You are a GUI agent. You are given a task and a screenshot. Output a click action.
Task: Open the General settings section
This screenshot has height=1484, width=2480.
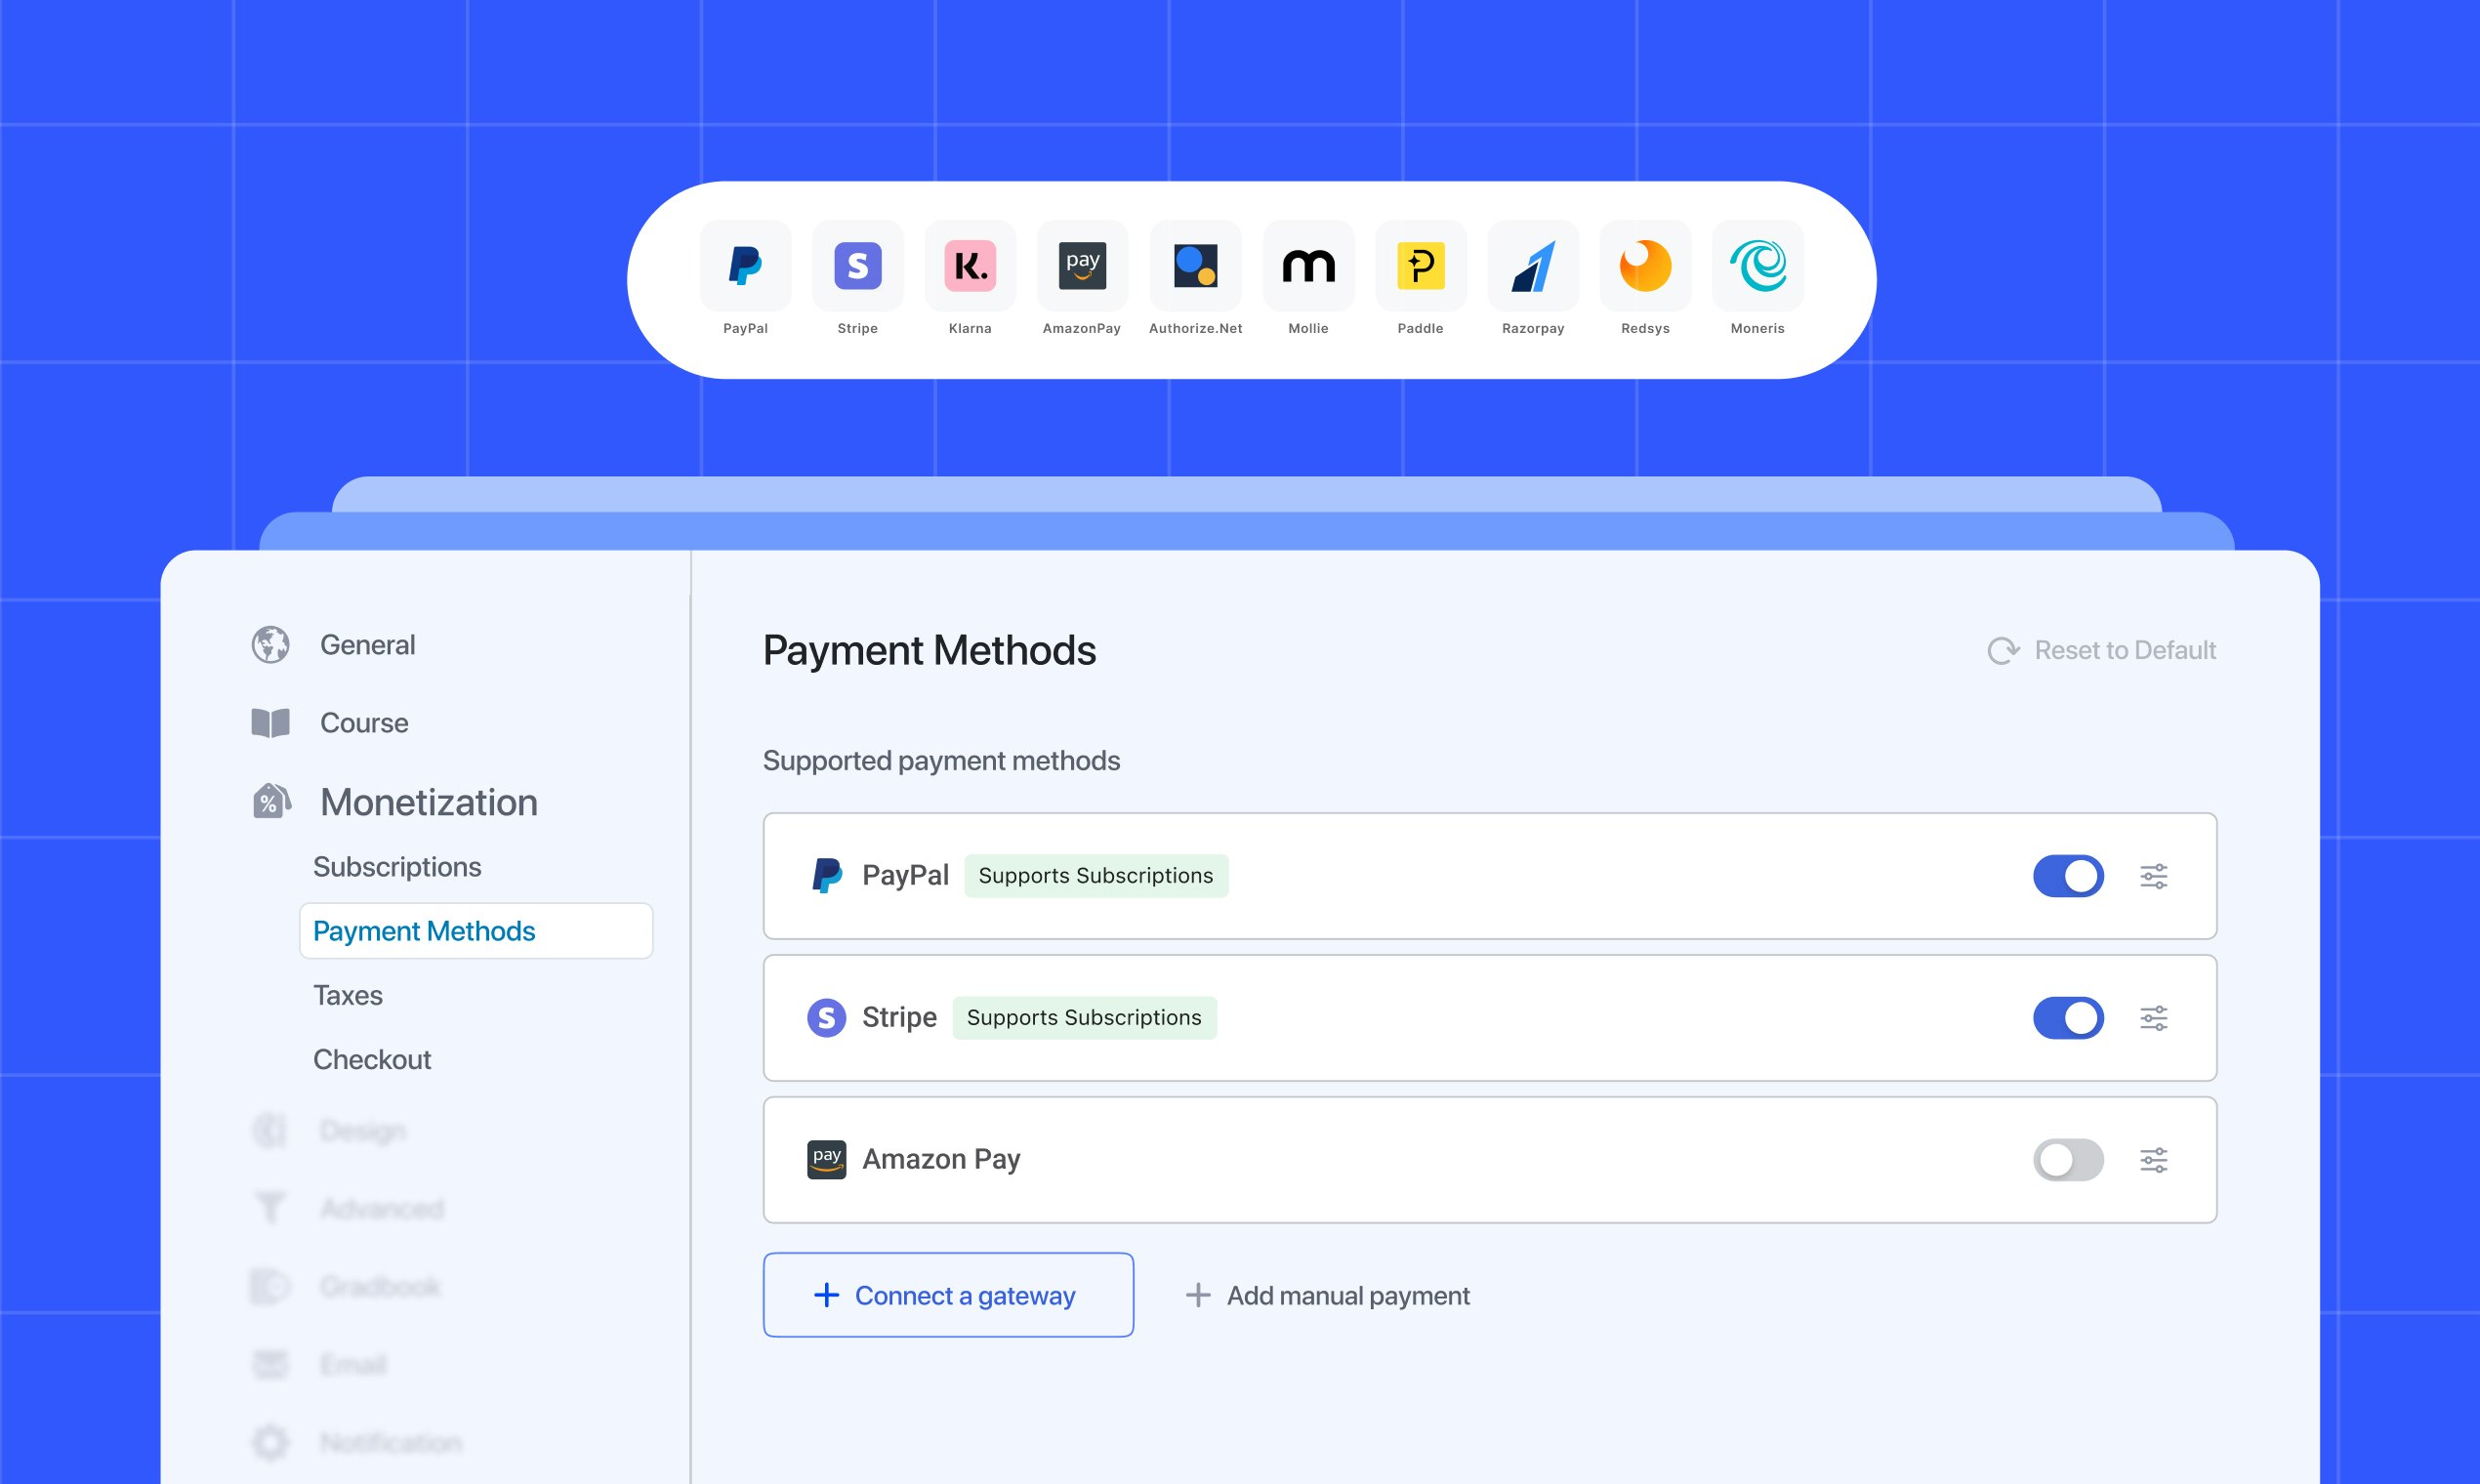367,645
